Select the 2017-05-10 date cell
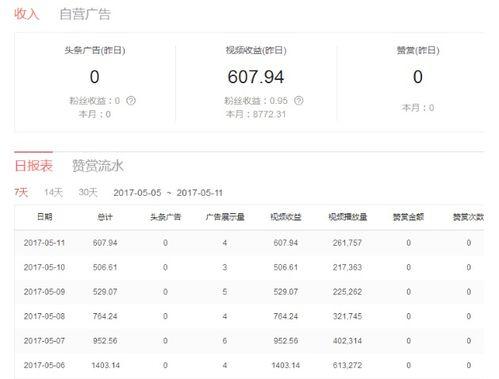Viewport: 499px width, 379px height. [44, 267]
